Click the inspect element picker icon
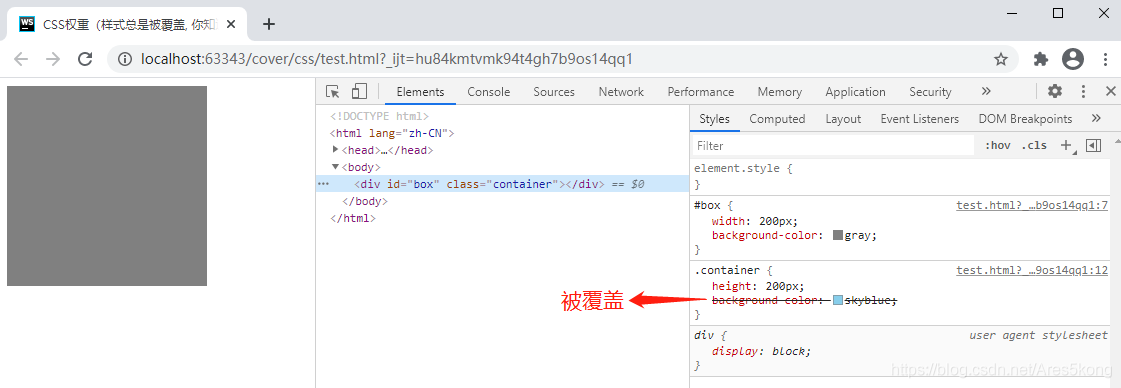 pos(332,91)
